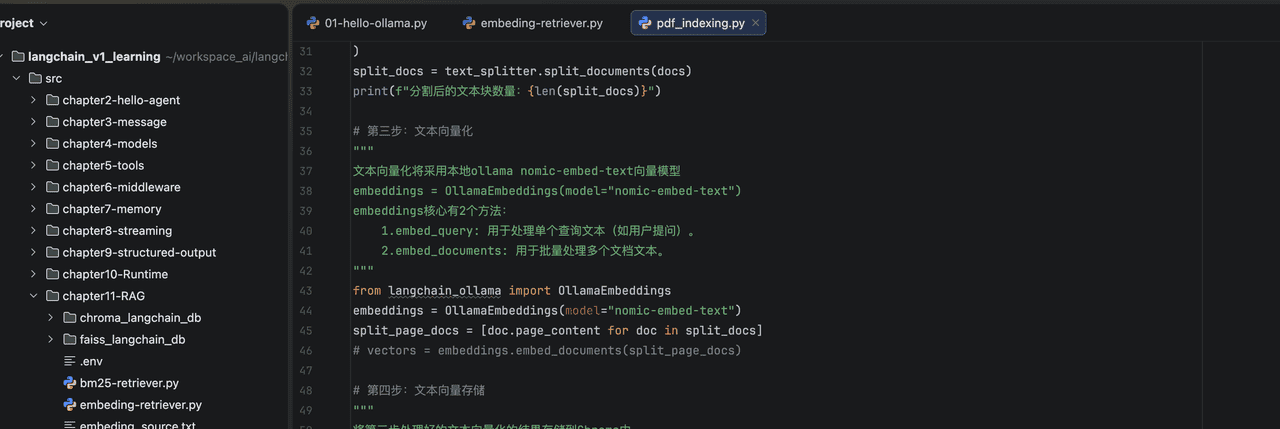Collapse the src directory chevron
Viewport: 1280px width, 429px height.
coord(15,78)
